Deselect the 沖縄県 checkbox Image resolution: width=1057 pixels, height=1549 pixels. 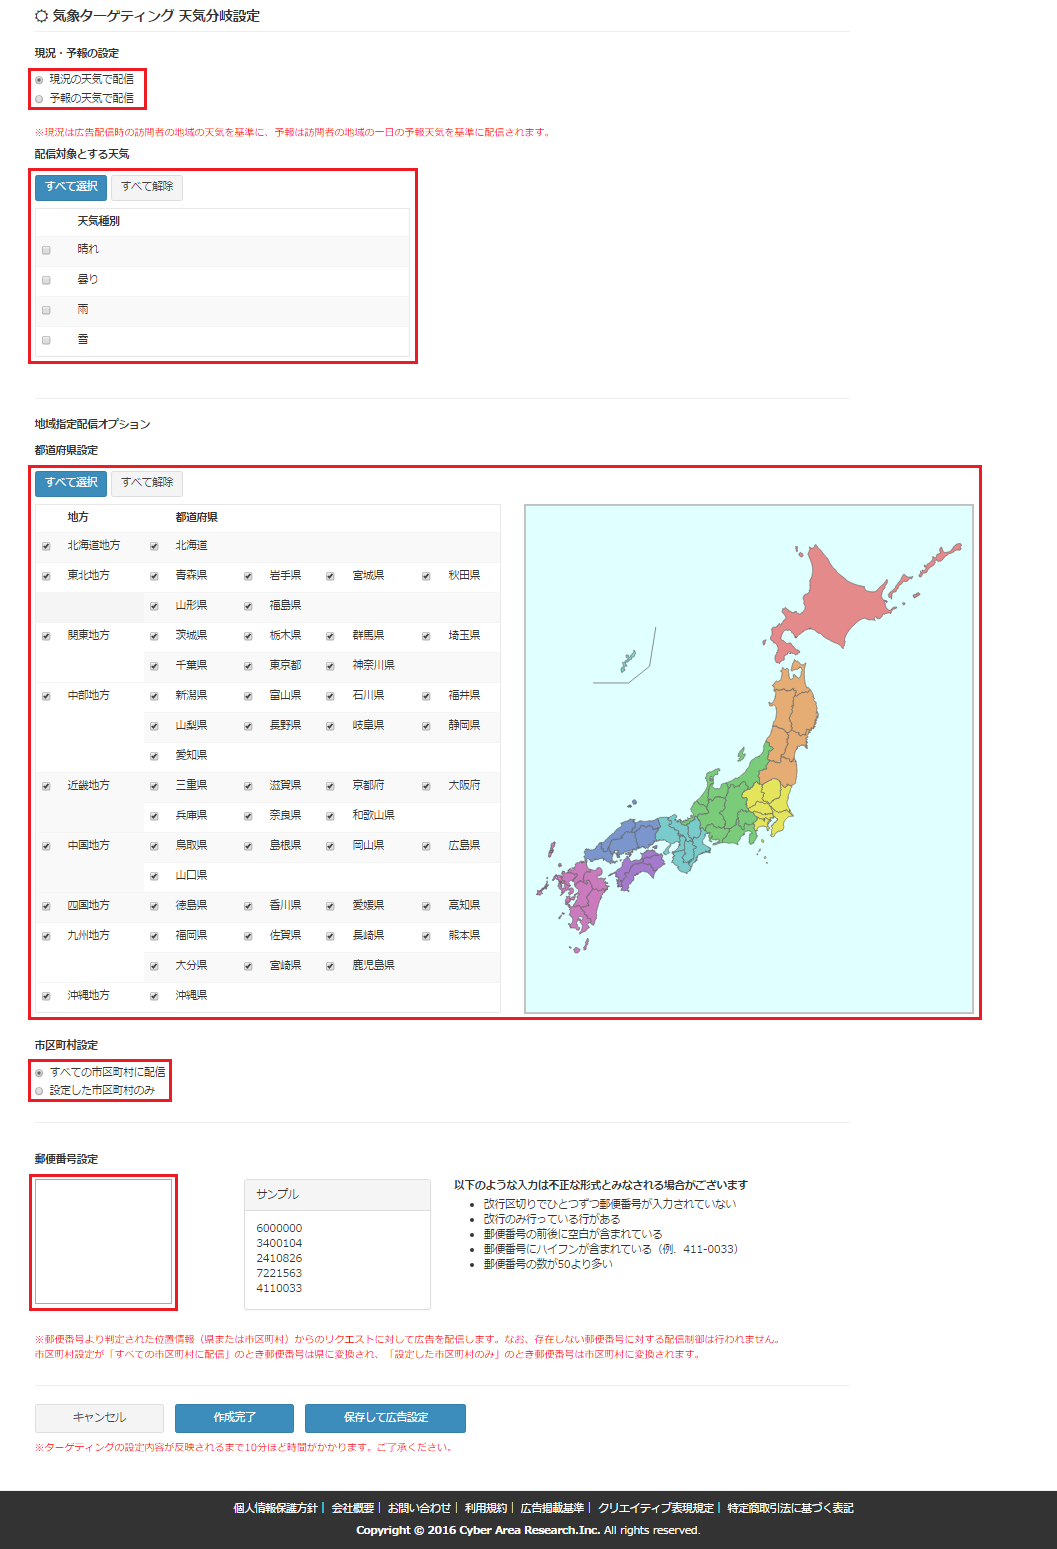click(154, 996)
